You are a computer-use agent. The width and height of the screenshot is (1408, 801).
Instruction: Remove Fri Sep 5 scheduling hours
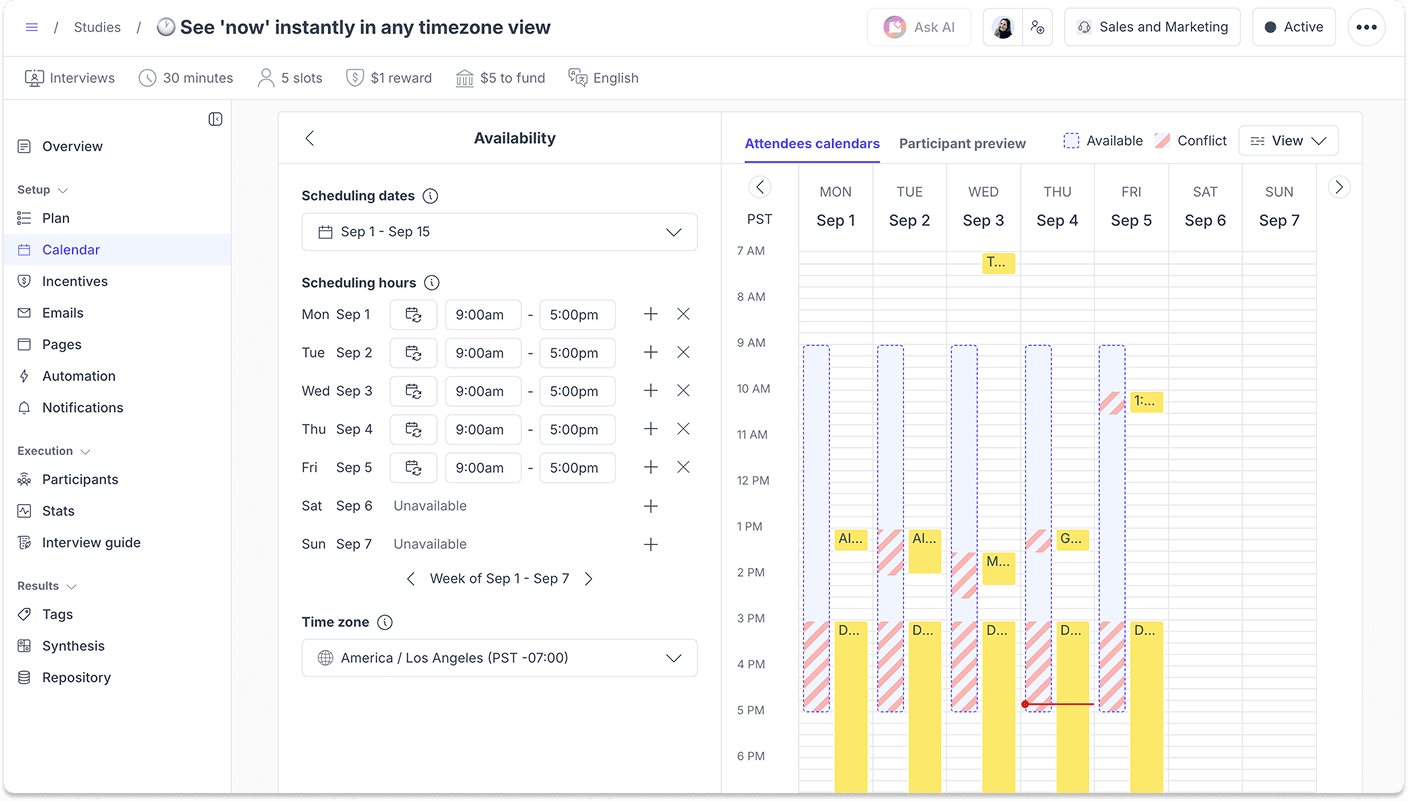(683, 467)
